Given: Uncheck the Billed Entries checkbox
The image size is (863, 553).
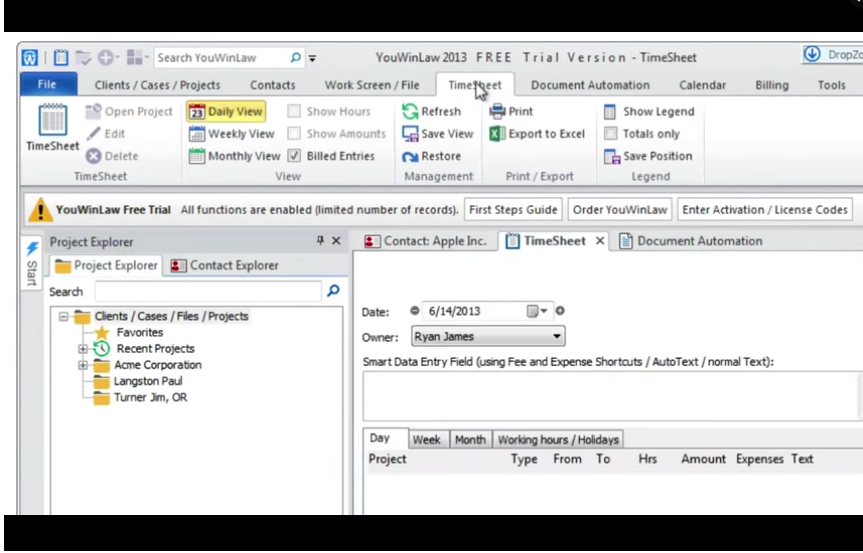Looking at the screenshot, I should coord(294,156).
